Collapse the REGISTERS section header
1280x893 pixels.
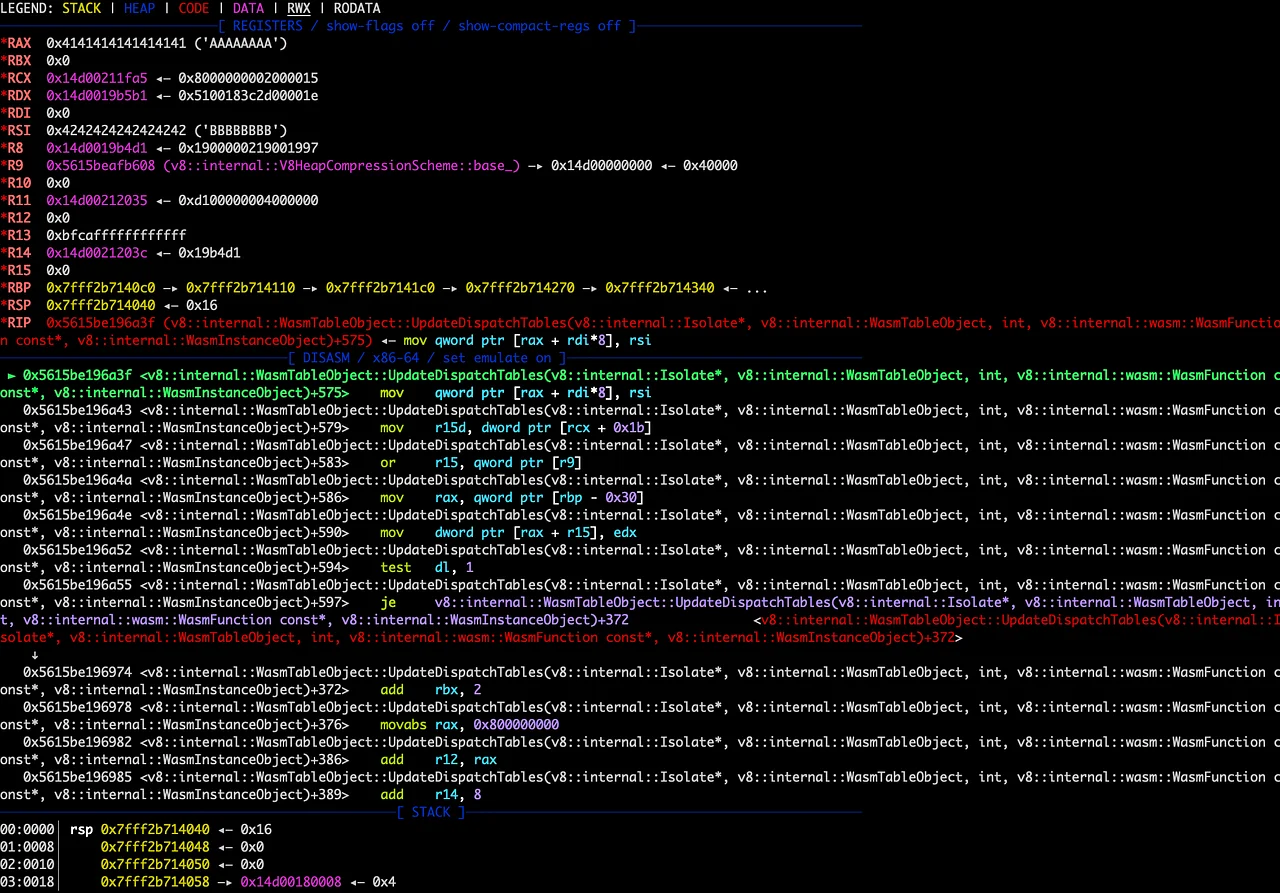point(265,25)
